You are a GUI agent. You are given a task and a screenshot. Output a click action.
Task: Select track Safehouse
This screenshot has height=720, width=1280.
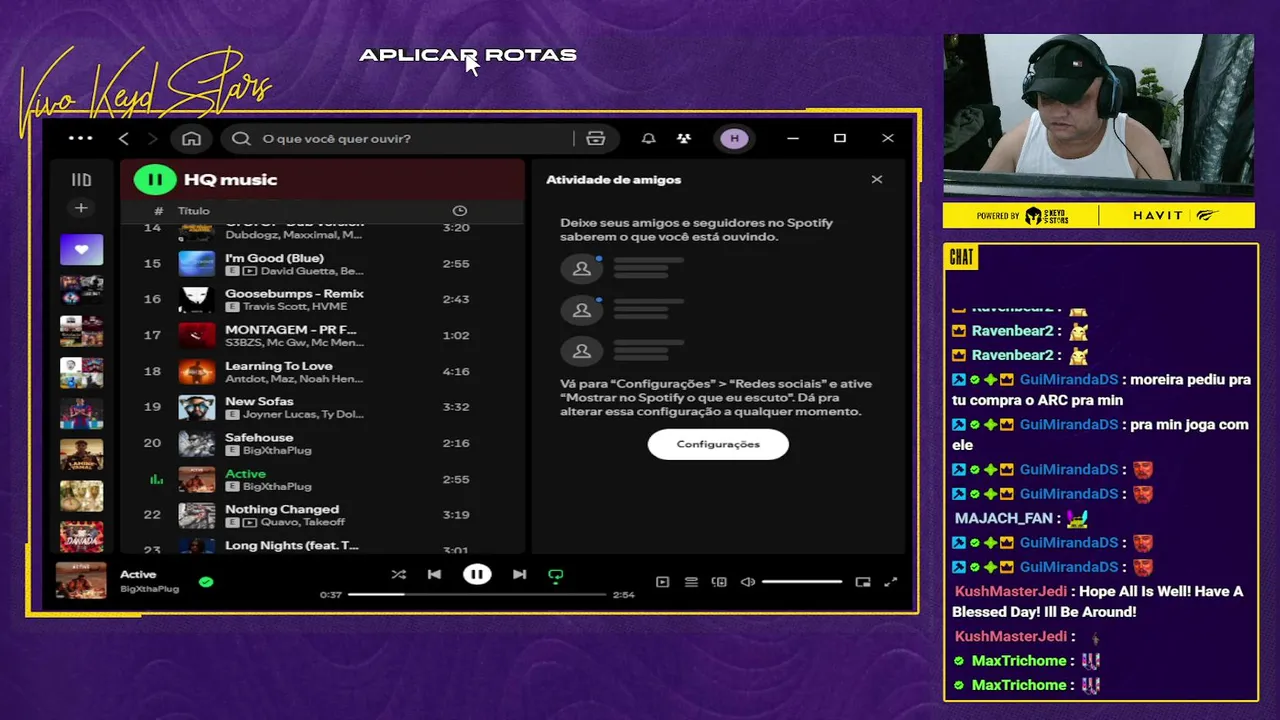[320, 443]
